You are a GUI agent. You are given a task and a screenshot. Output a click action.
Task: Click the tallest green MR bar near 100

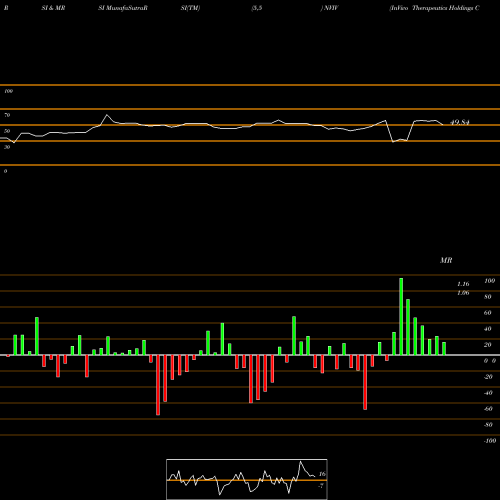click(401, 316)
